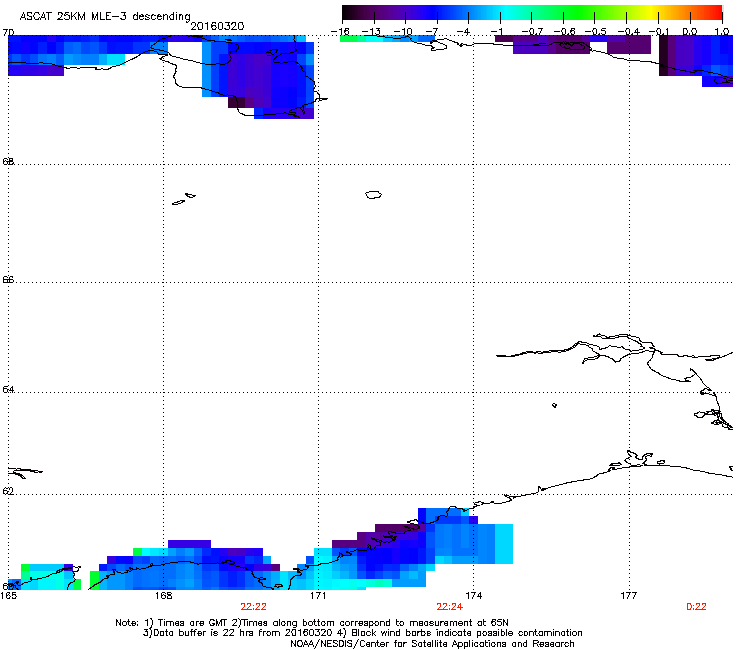Click the 62 latitude axis label
The image size is (740, 650).
coord(8,491)
